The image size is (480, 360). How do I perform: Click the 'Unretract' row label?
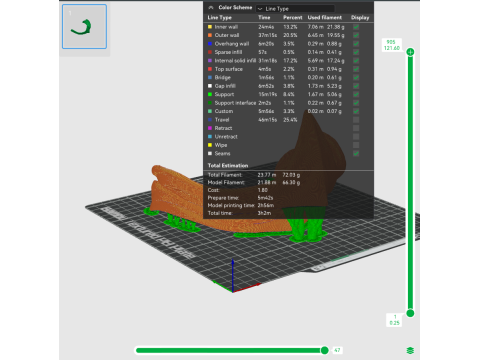point(226,137)
